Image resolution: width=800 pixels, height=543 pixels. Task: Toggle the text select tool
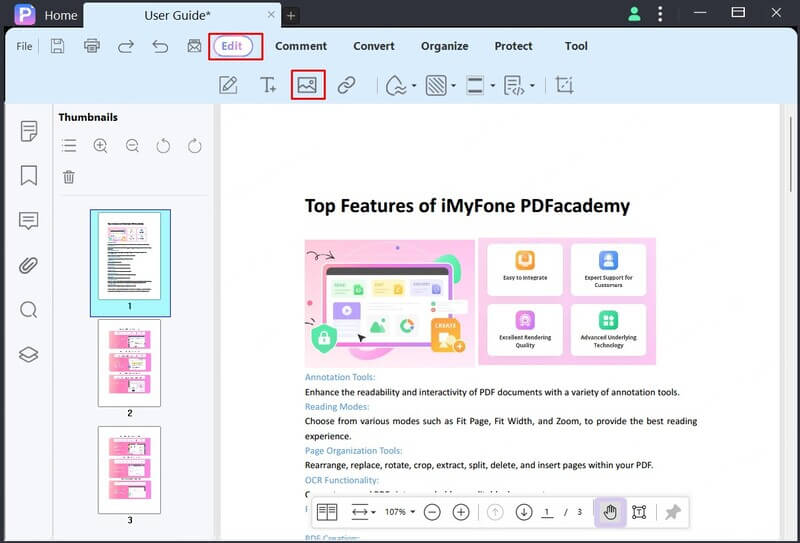(x=639, y=512)
